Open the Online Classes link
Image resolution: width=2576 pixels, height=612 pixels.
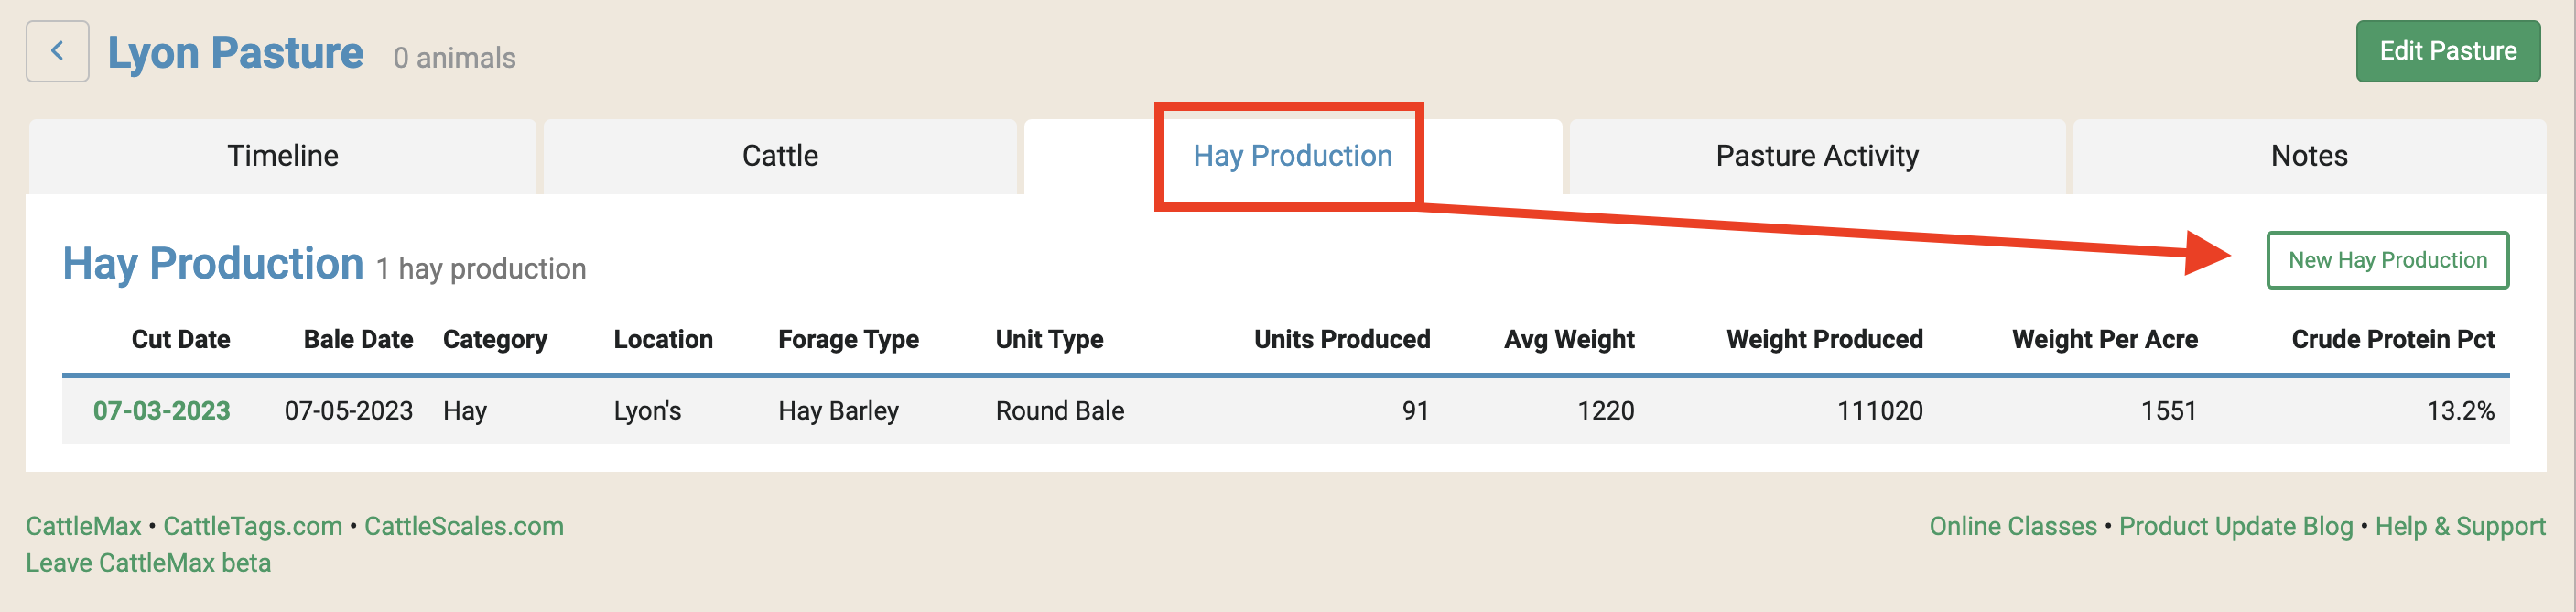[2011, 525]
